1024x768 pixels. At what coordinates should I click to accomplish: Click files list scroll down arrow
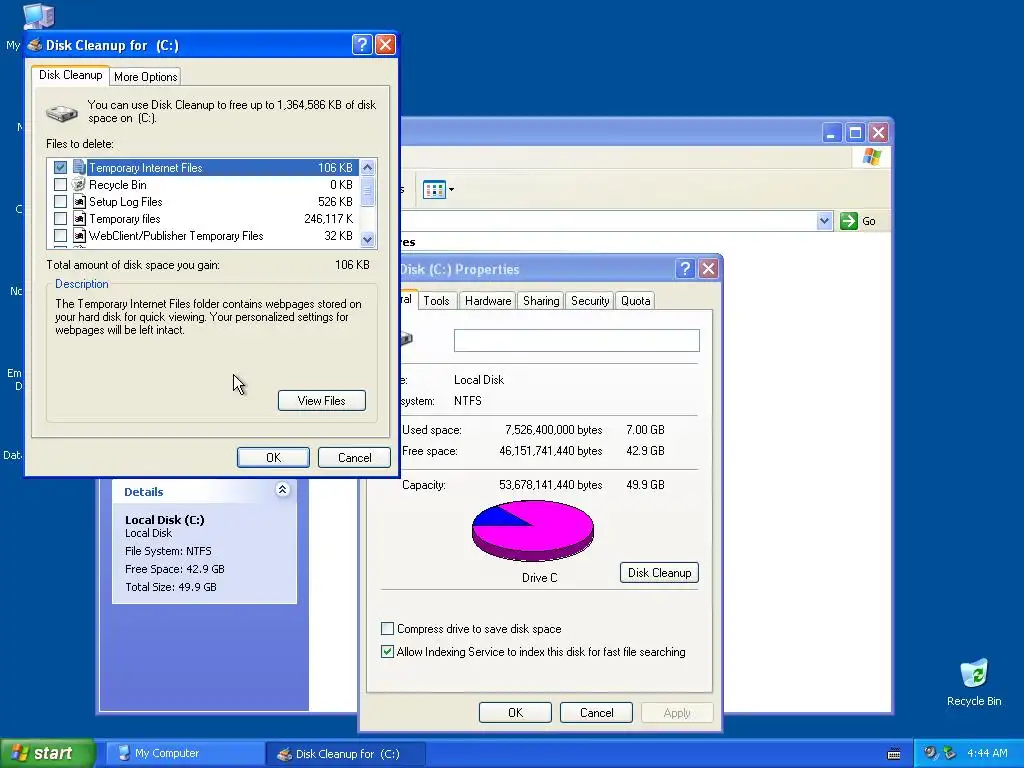click(x=368, y=239)
